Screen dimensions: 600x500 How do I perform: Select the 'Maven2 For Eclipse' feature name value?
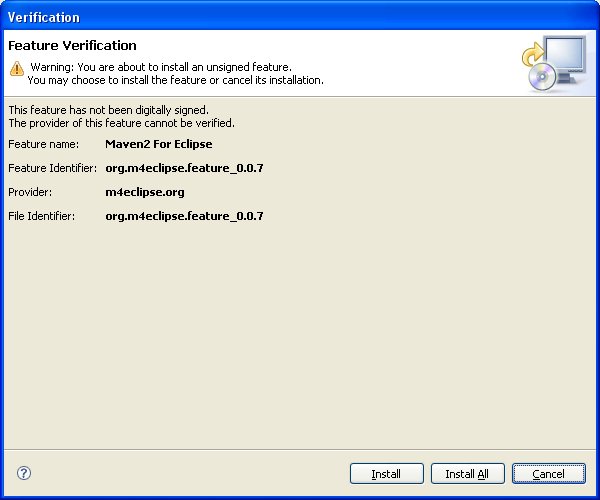click(x=159, y=144)
